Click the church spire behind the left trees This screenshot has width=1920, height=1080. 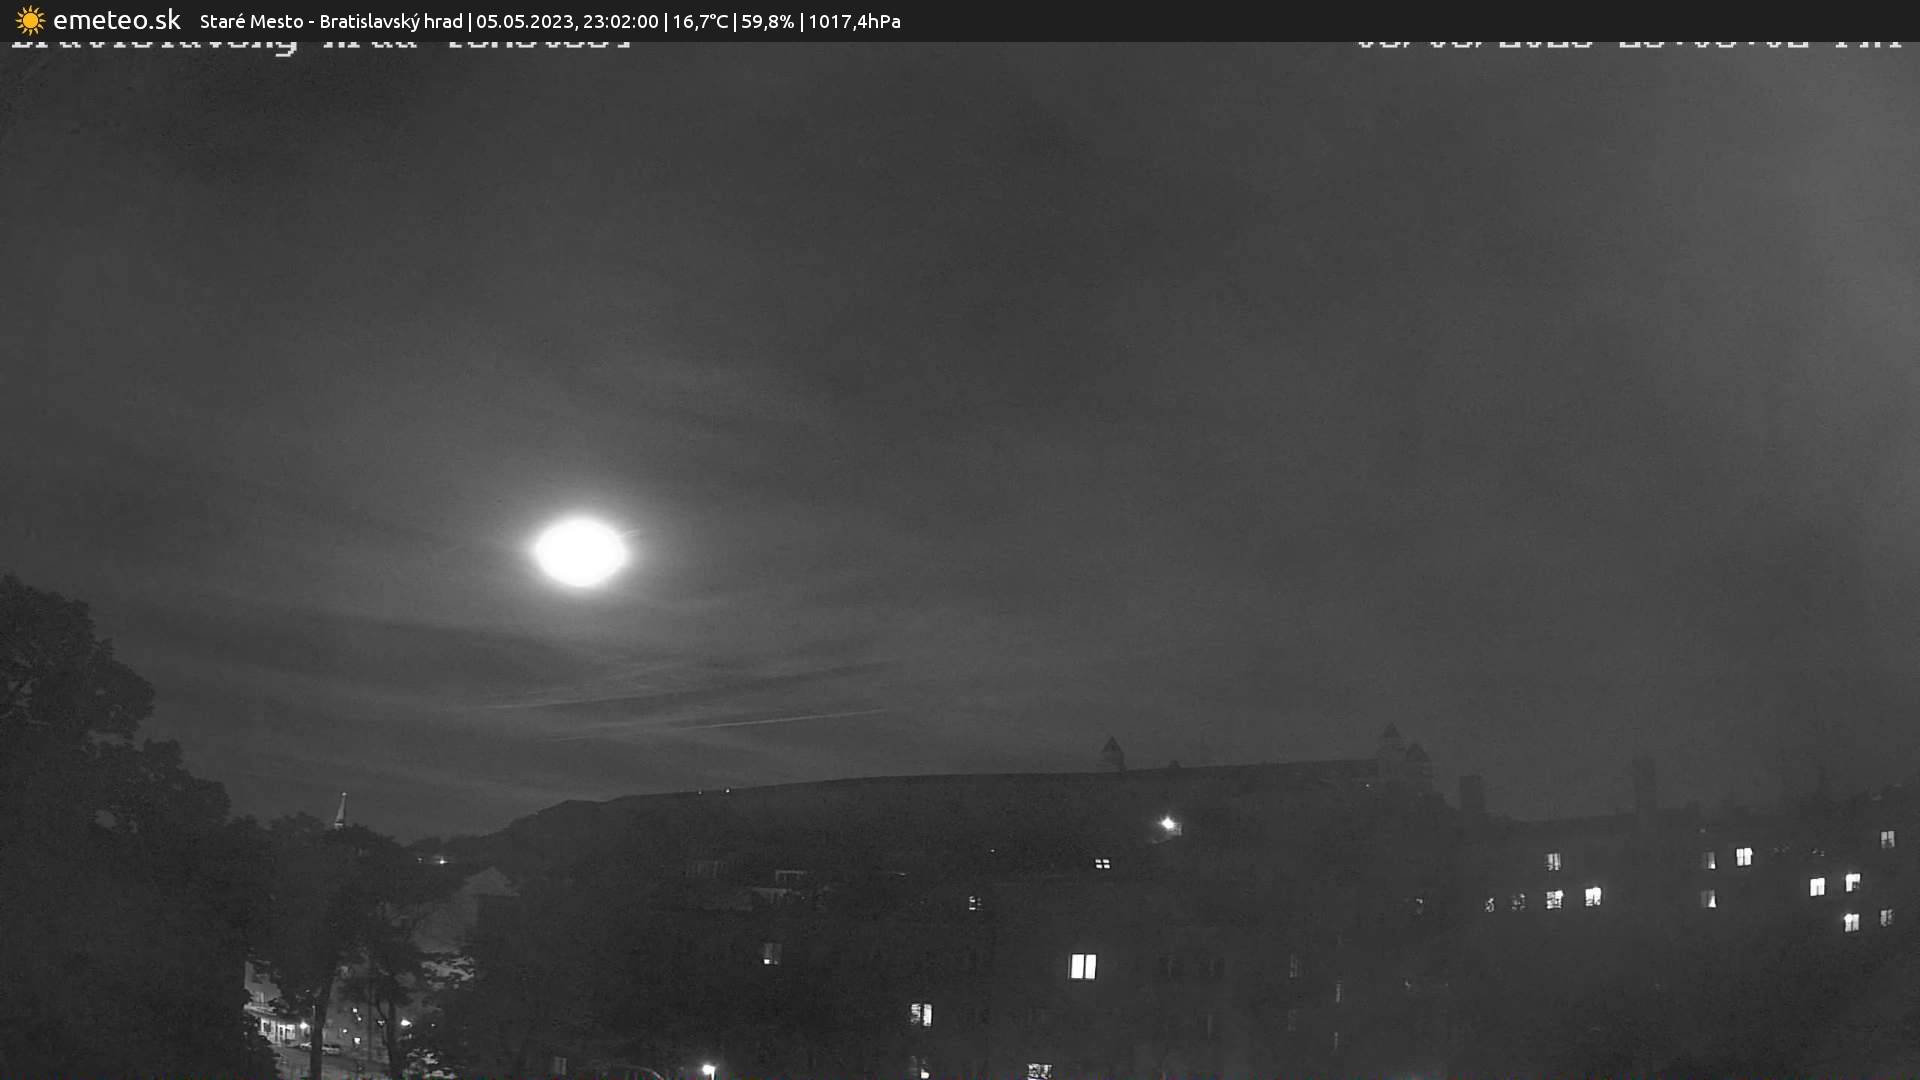[x=341, y=810]
